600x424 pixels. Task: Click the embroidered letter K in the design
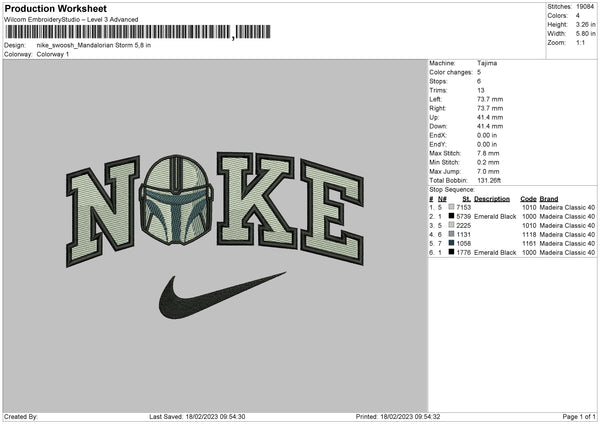[x=256, y=200]
